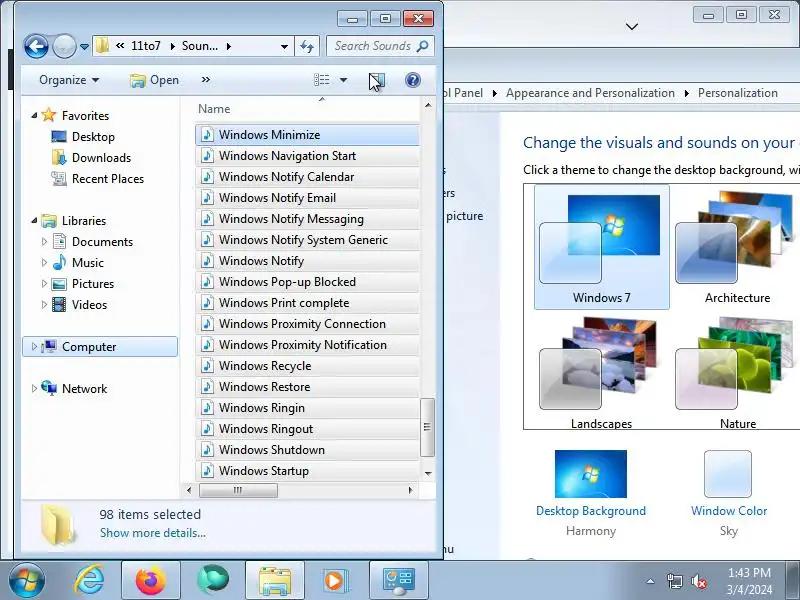Viewport: 800px width, 600px height.
Task: Click the Windows Notify Calendar file icon
Action: 207,177
